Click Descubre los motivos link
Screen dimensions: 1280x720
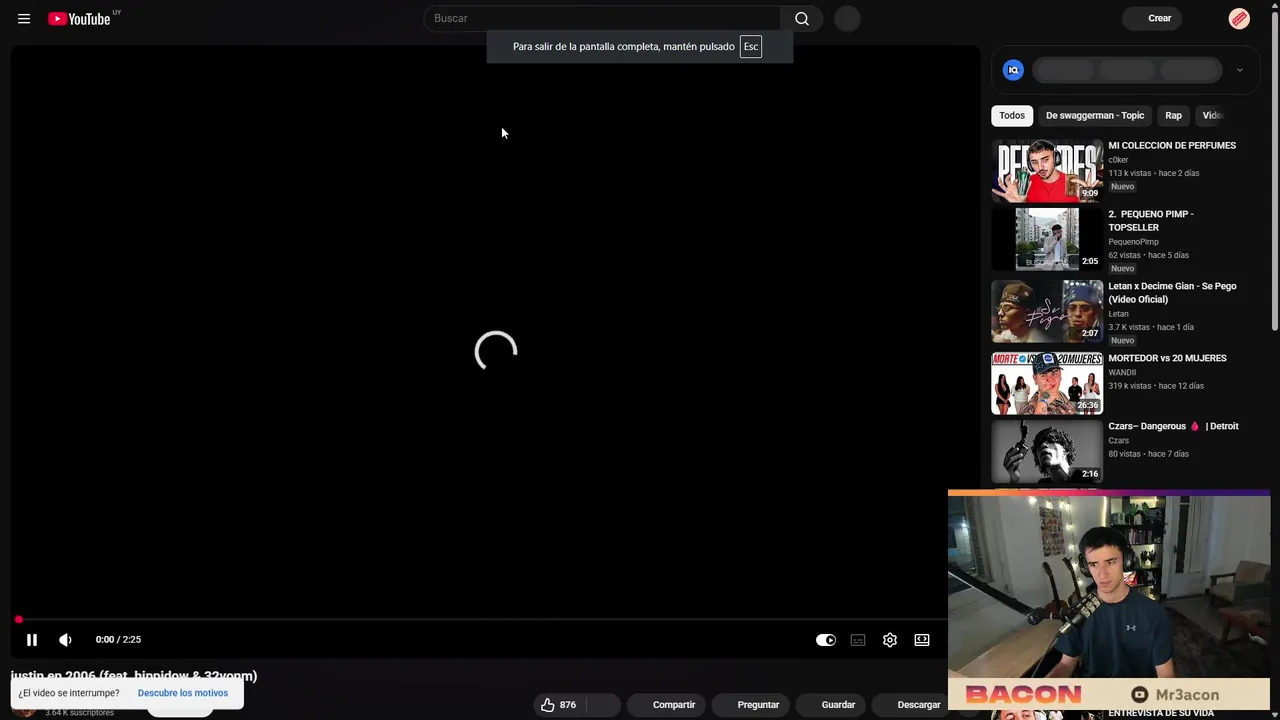183,693
